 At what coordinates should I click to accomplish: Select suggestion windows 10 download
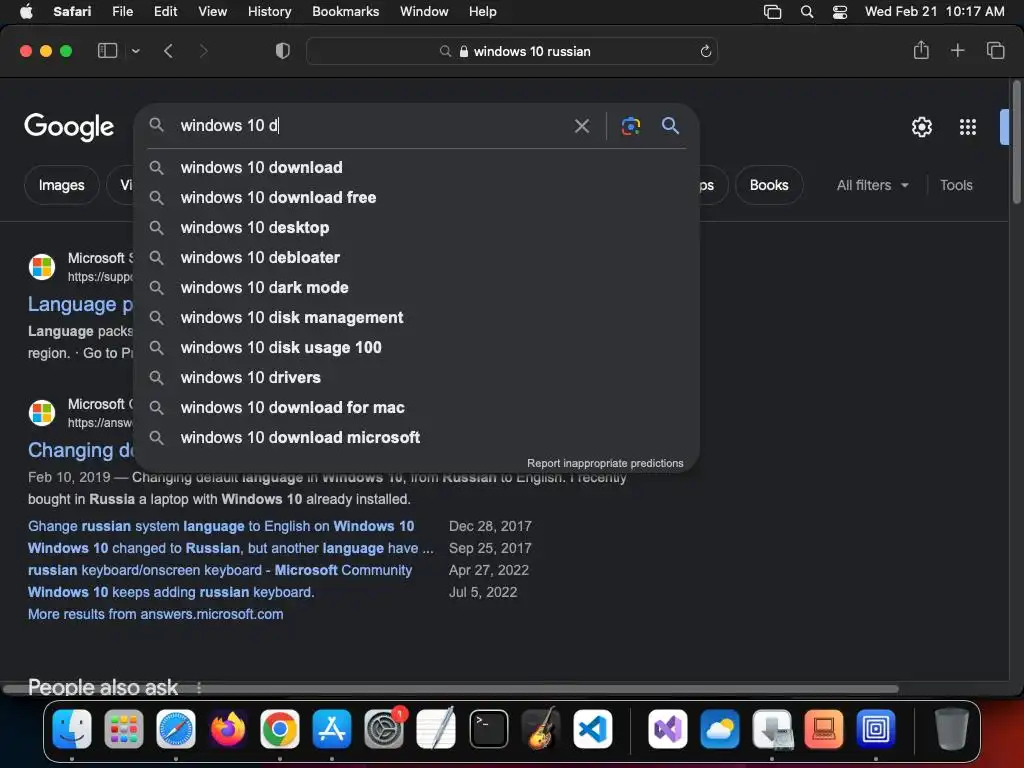(417, 167)
